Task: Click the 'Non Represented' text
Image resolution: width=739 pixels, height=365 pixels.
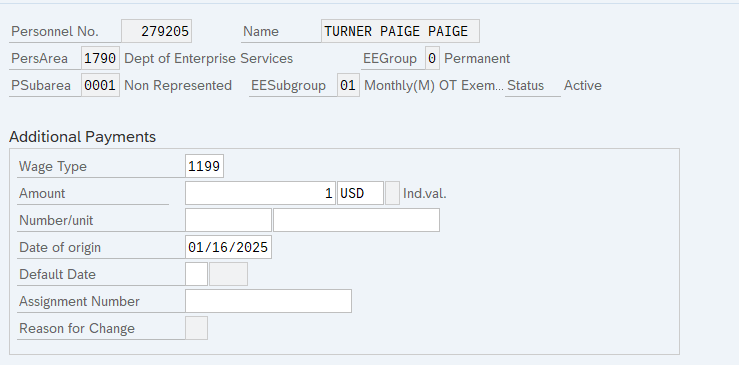Action: click(178, 85)
